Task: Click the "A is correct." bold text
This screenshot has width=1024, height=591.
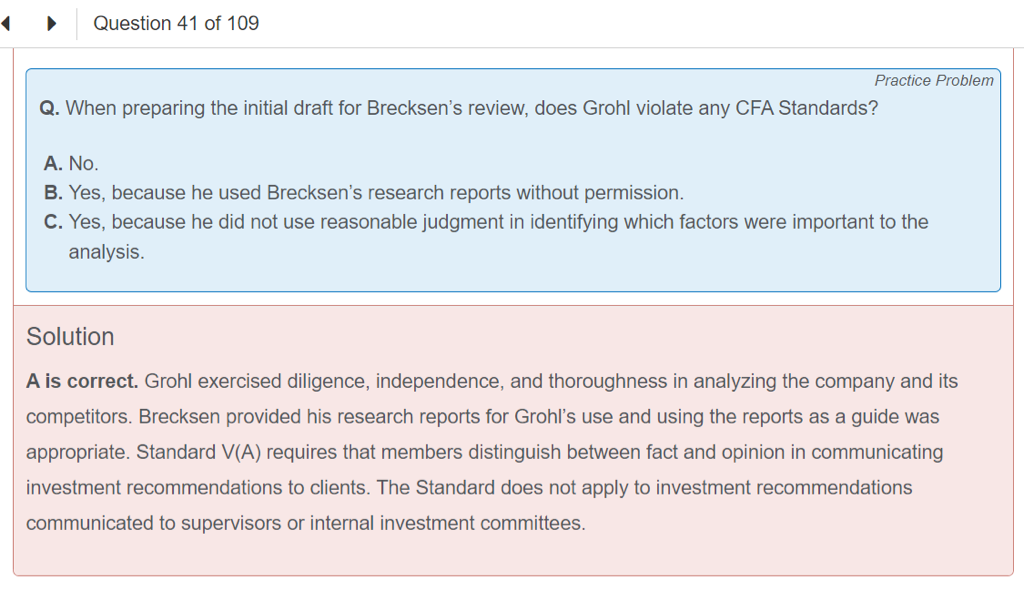Action: coord(82,381)
